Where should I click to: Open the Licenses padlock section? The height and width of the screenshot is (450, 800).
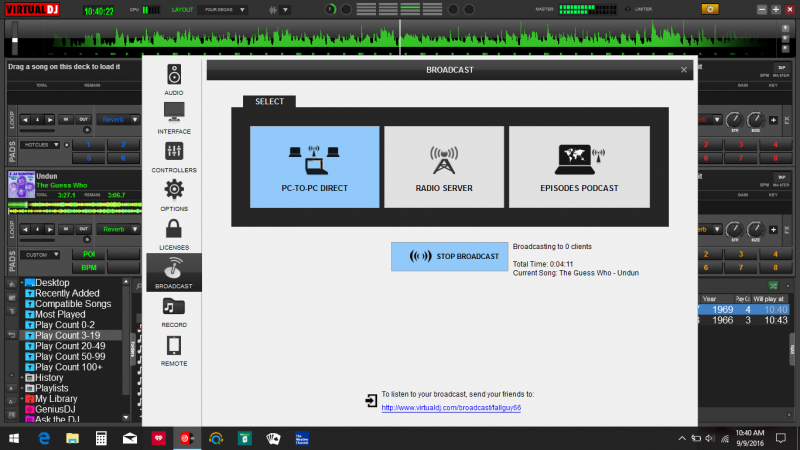pyautogui.click(x=173, y=233)
